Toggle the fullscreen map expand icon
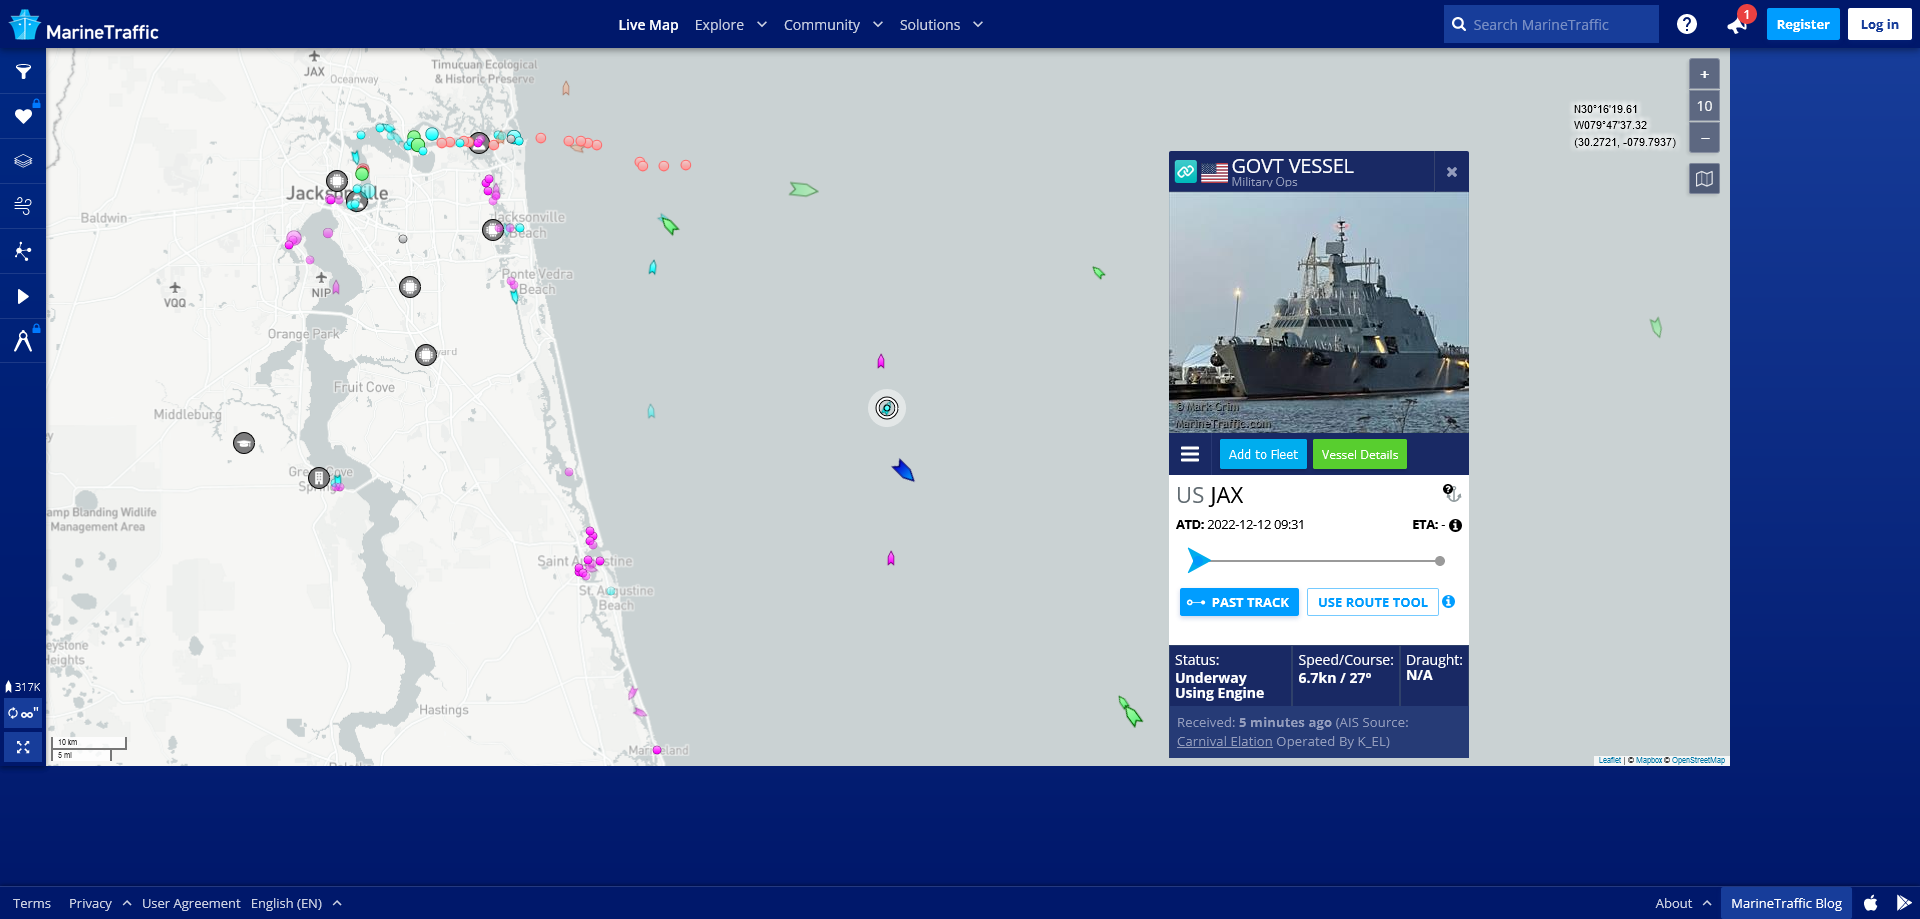Image resolution: width=1920 pixels, height=919 pixels. [23, 747]
